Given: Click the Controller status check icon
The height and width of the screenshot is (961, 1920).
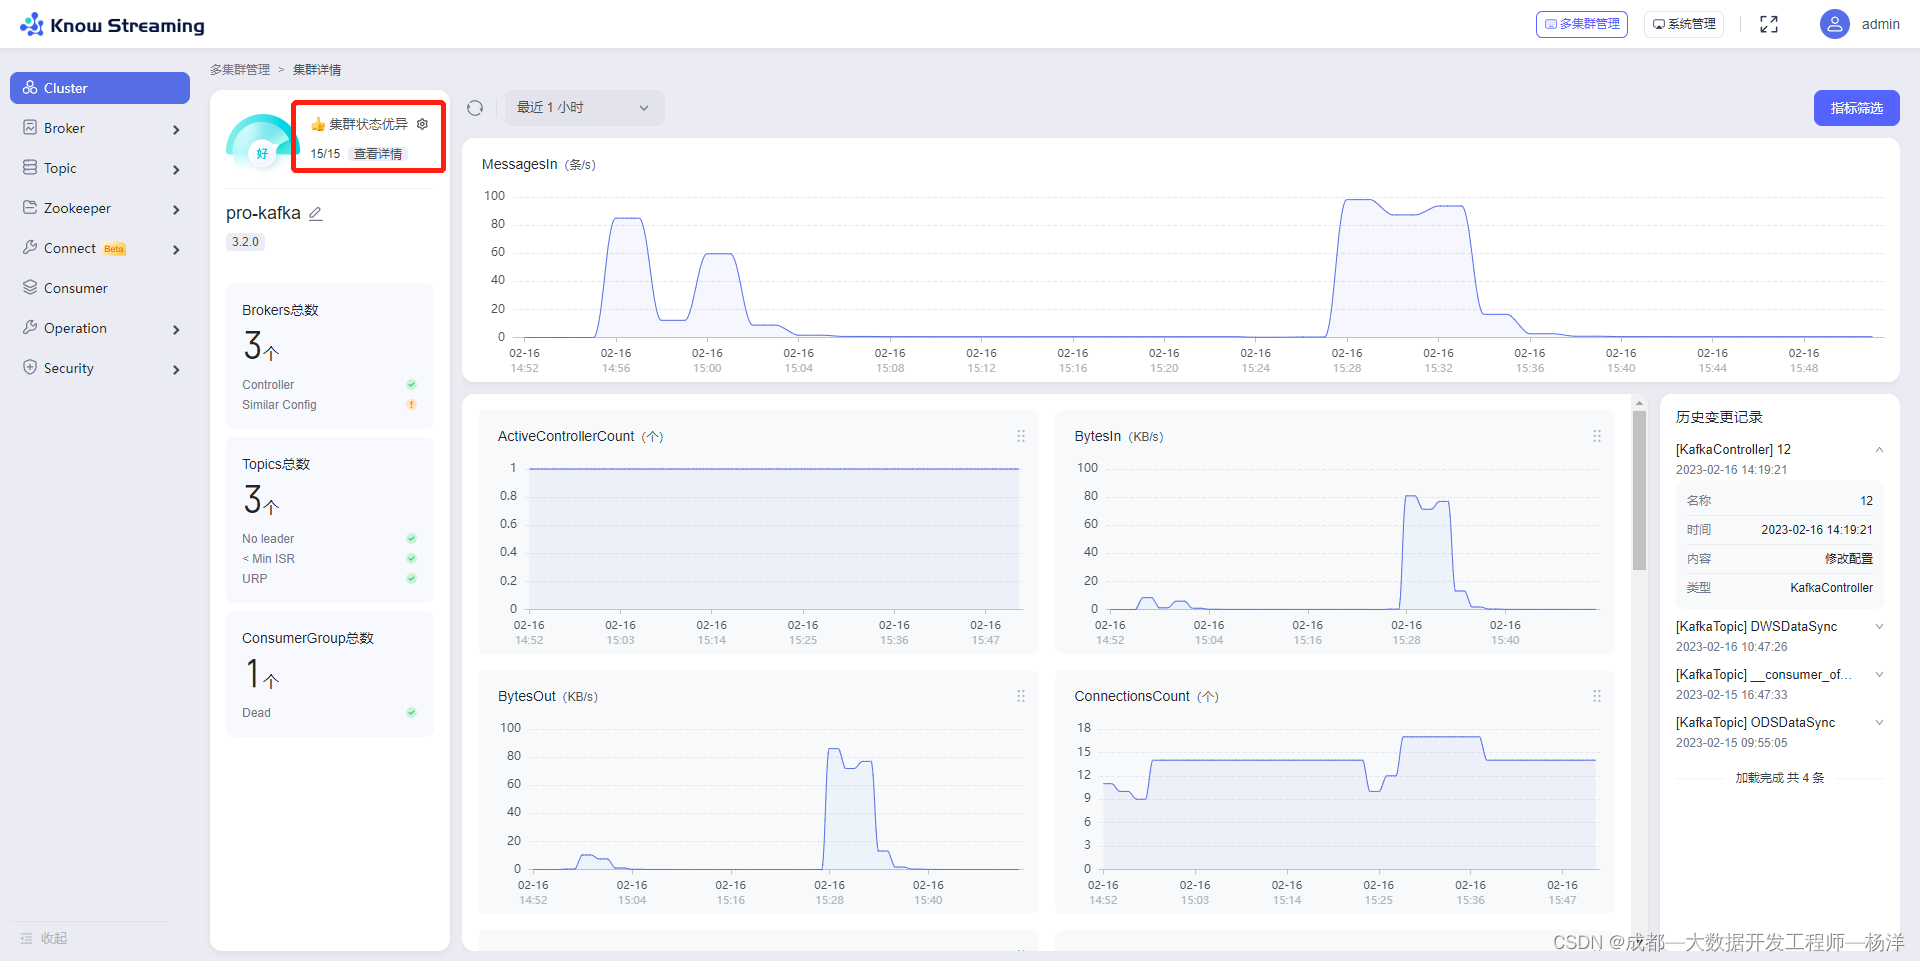Looking at the screenshot, I should [411, 385].
